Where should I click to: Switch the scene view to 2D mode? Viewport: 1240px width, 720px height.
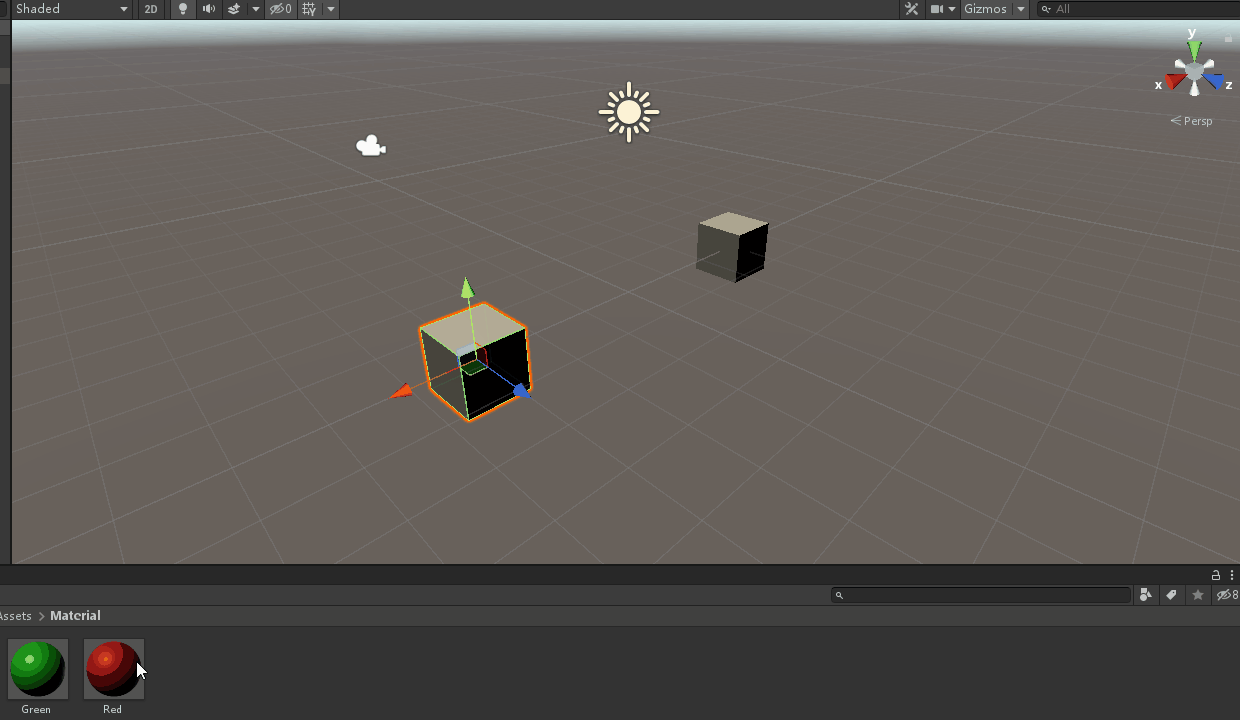tap(151, 9)
